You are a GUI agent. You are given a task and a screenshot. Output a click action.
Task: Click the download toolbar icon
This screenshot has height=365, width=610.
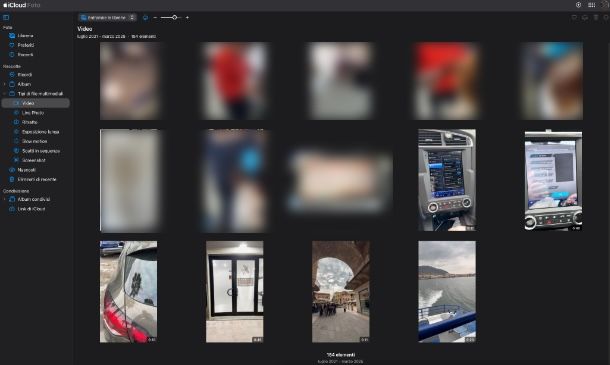[x=585, y=18]
